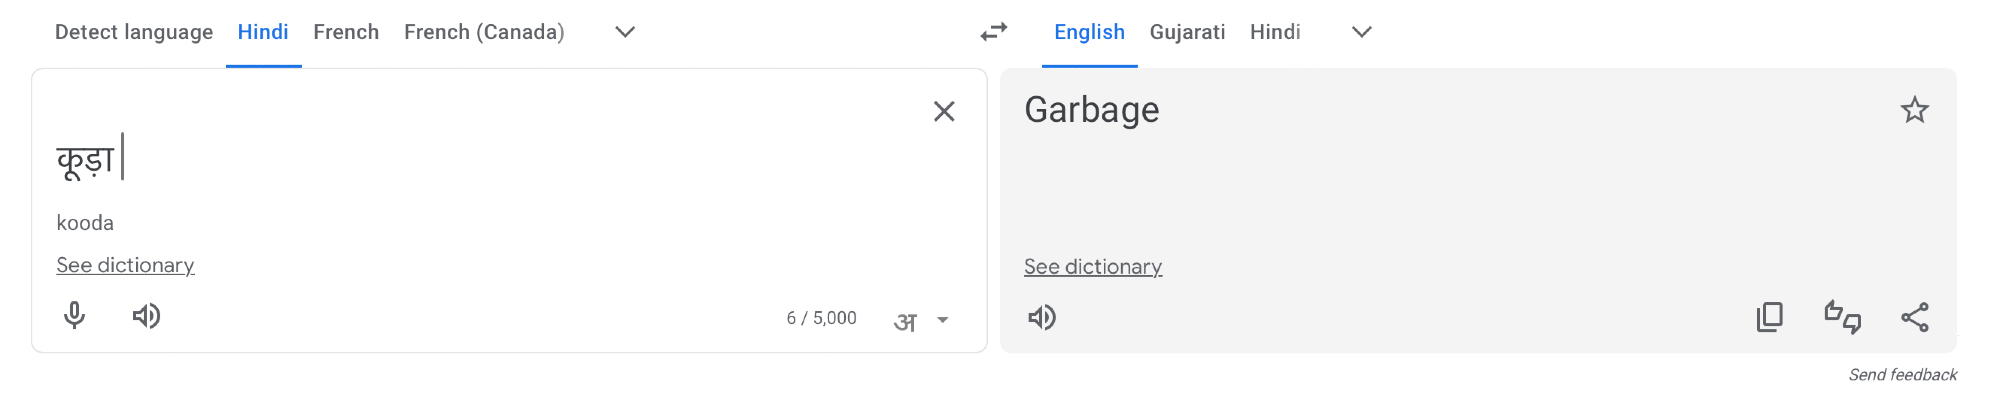The image size is (2000, 409).
Task: Share the Garbage translation
Action: tap(1914, 317)
